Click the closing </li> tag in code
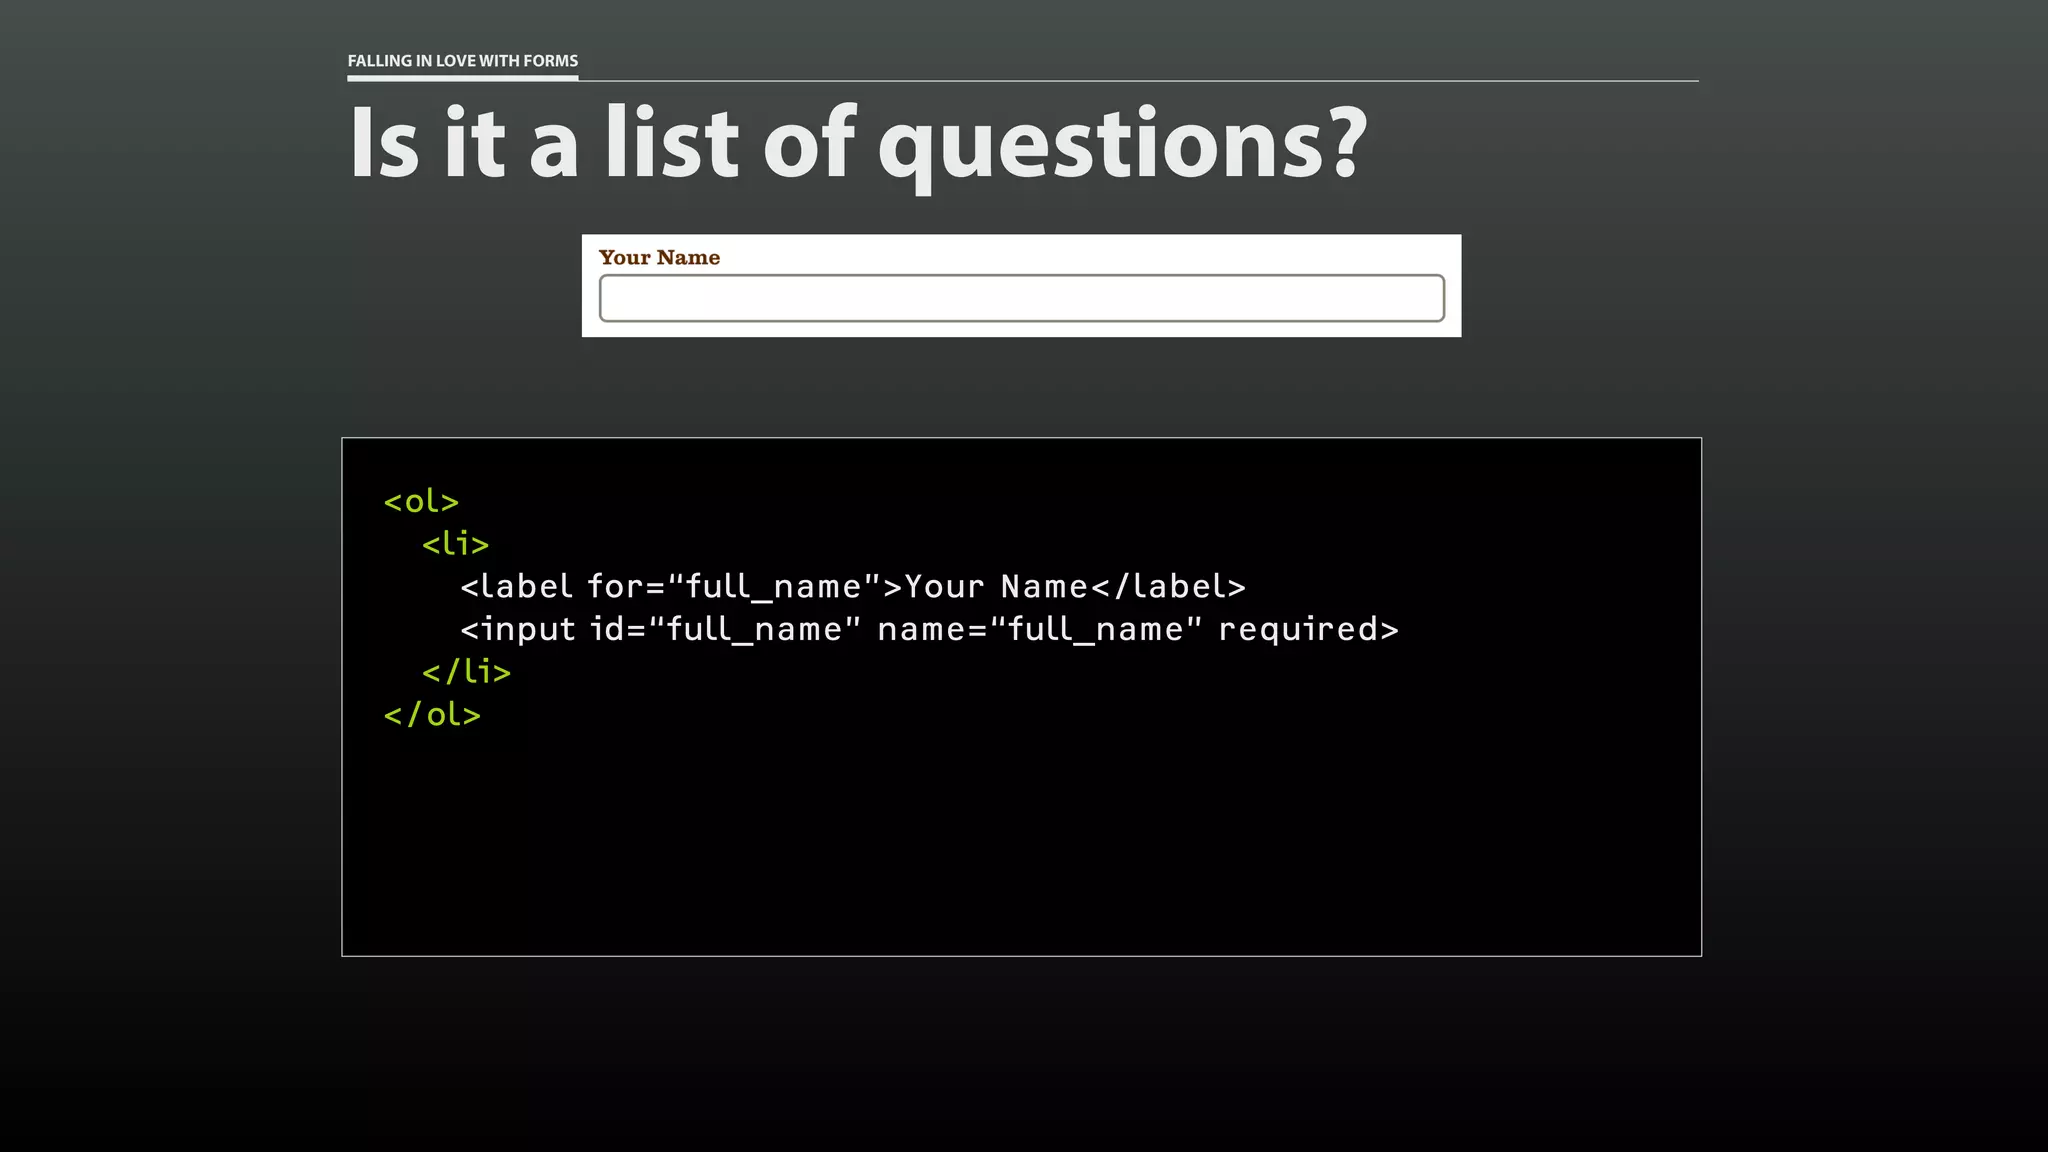Screen dimensions: 2048x1152 tap(466, 672)
